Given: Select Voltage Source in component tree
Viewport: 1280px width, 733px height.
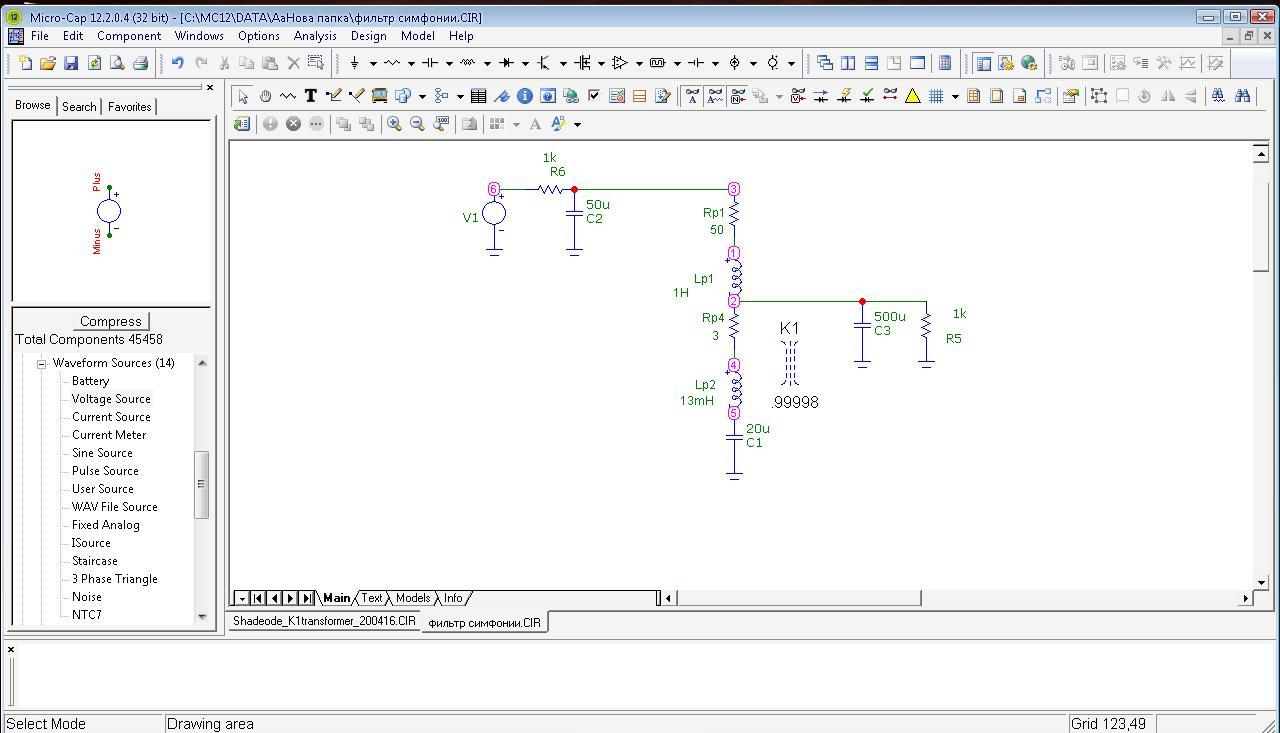Looking at the screenshot, I should click(111, 399).
